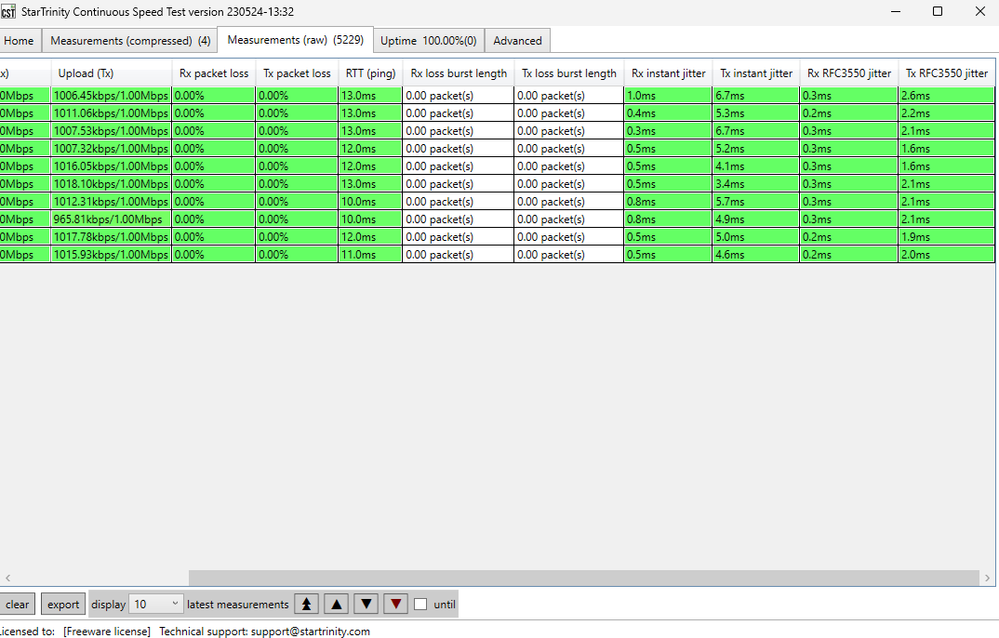Click the Rx loss burst length header
Image resolution: width=999 pixels, height=638 pixels.
tap(459, 73)
